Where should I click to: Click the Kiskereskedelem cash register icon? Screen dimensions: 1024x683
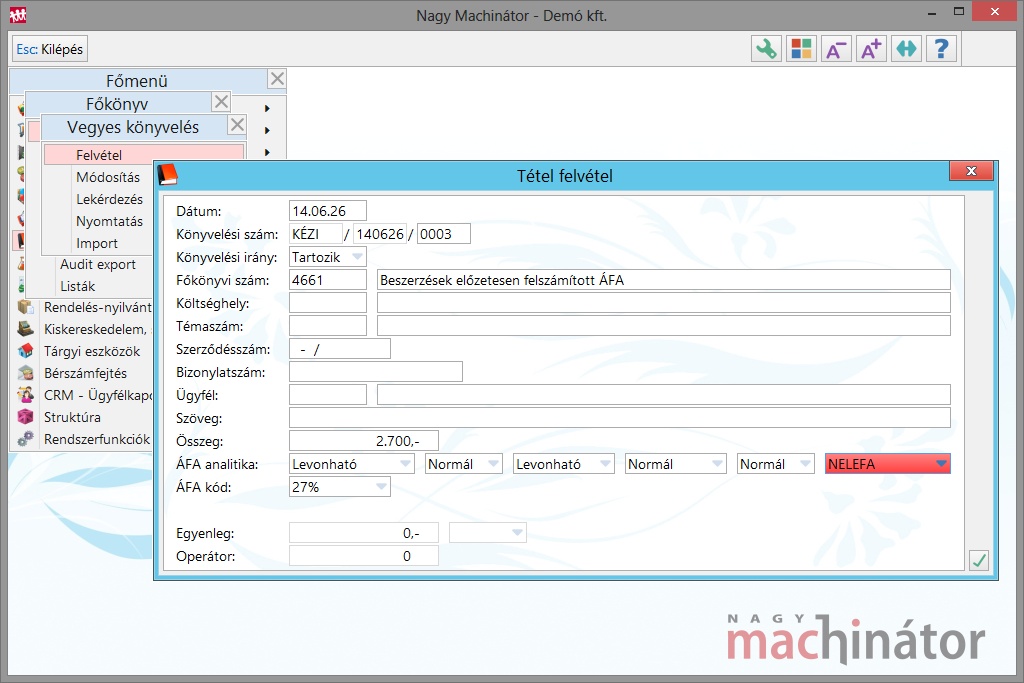pos(25,328)
